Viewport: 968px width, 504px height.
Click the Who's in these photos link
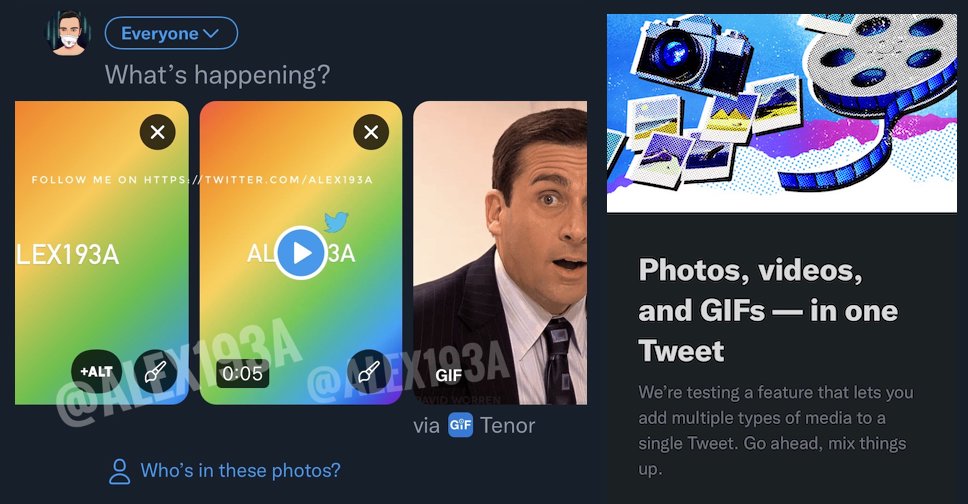pyautogui.click(x=240, y=470)
